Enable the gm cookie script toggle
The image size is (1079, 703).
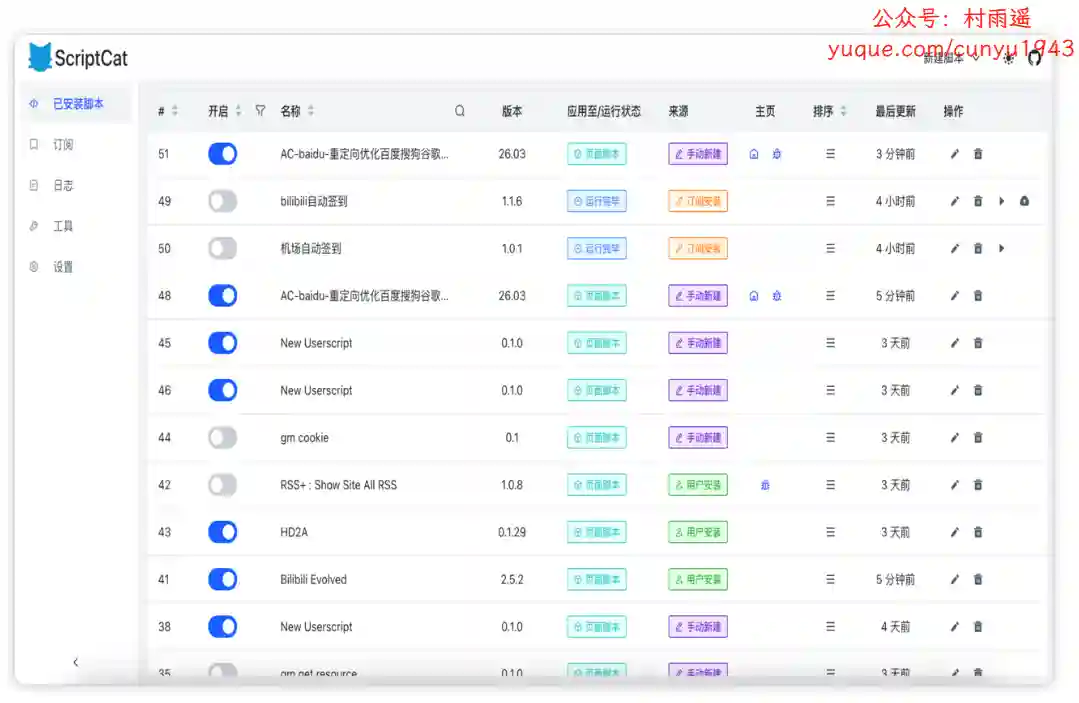click(223, 438)
